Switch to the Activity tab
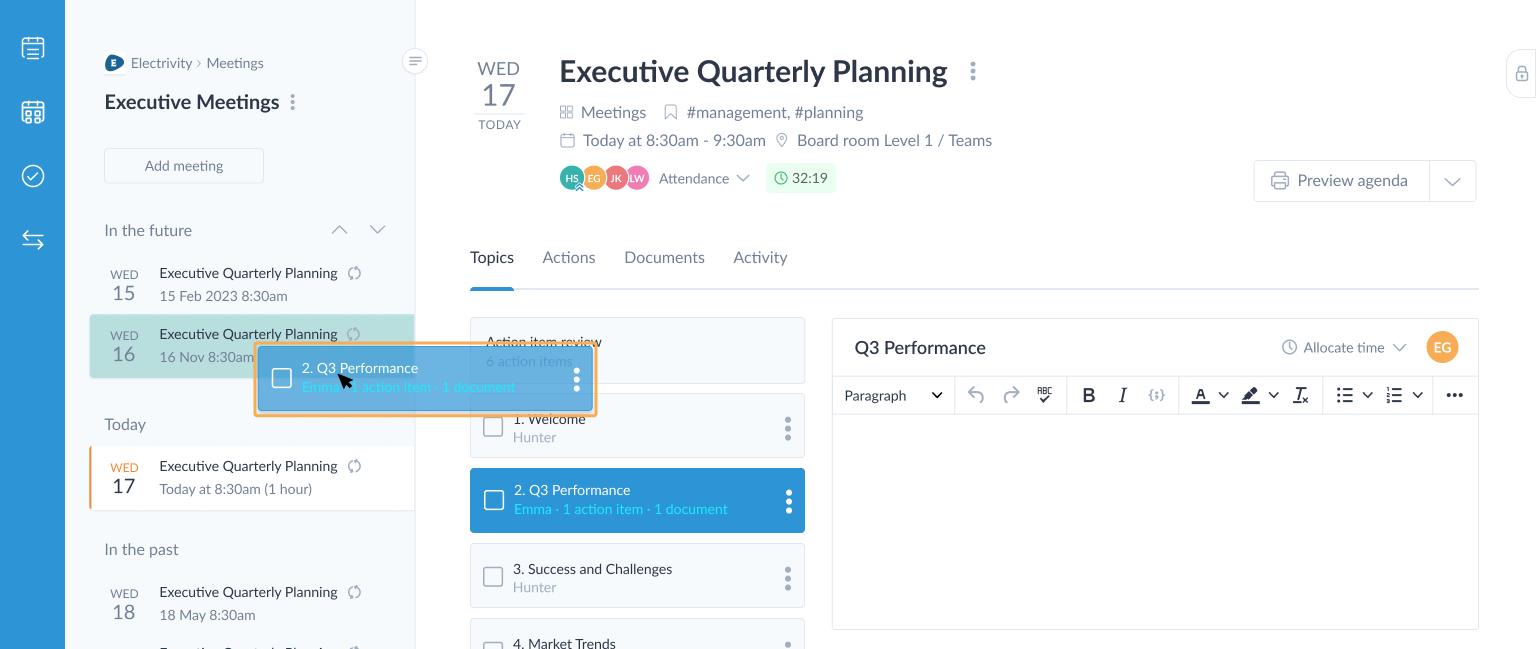1537x649 pixels. point(760,257)
